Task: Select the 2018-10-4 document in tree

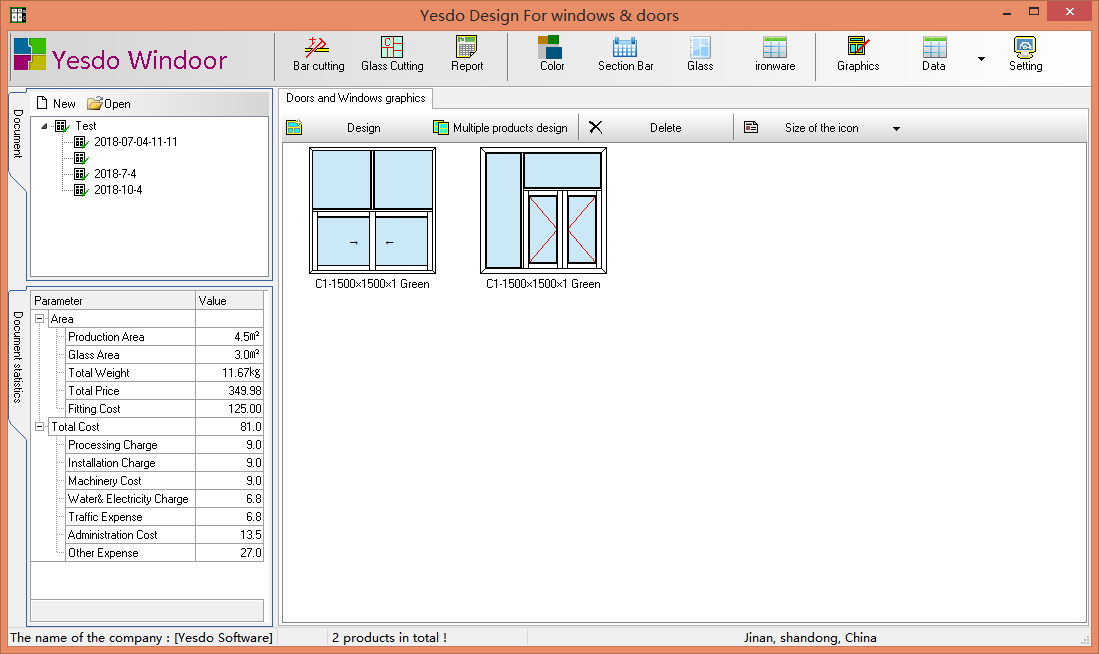Action: [x=118, y=190]
